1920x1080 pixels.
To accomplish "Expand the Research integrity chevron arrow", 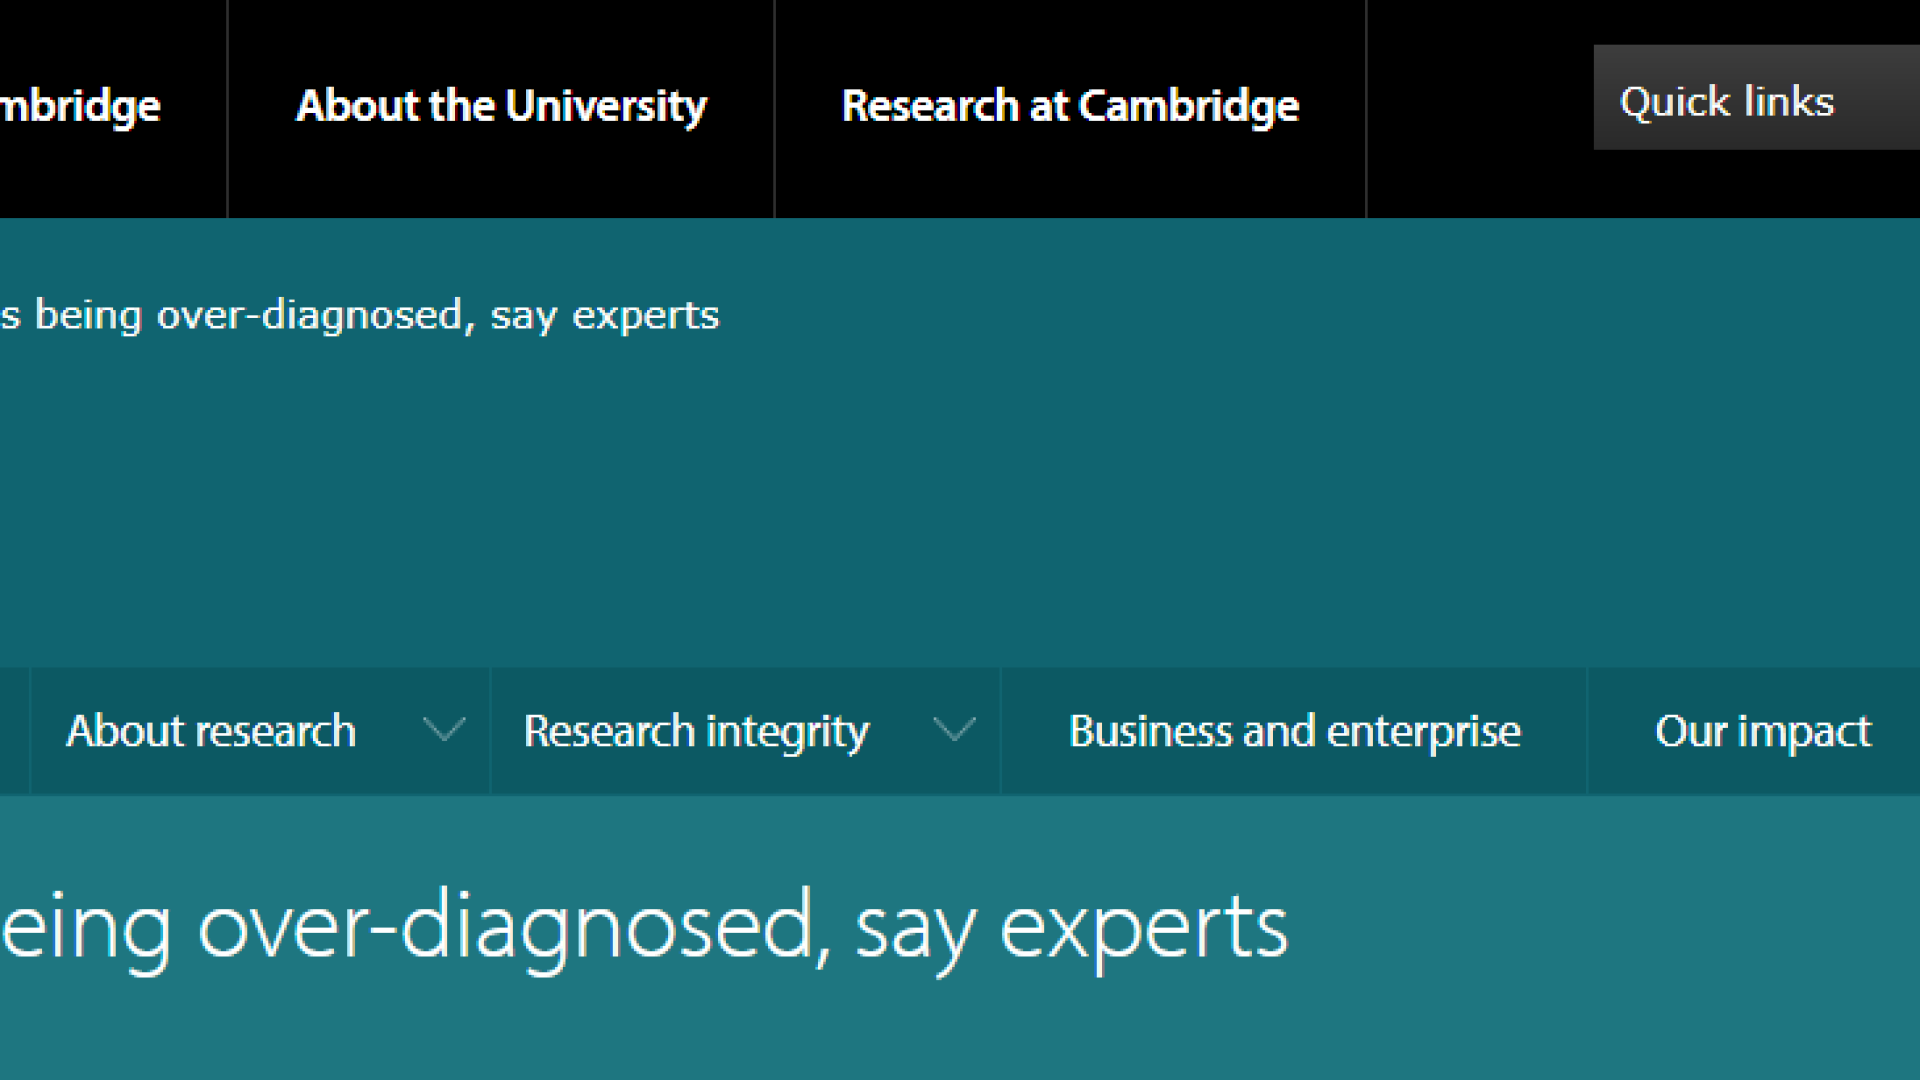I will tap(953, 730).
